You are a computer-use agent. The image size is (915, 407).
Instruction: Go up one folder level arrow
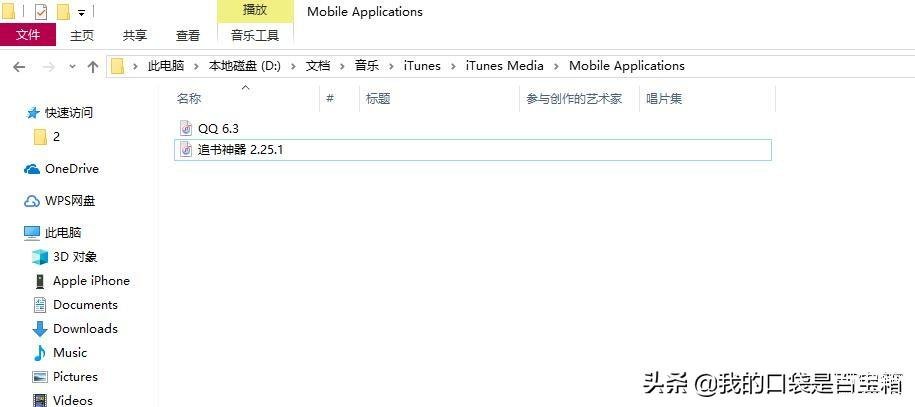tap(93, 67)
